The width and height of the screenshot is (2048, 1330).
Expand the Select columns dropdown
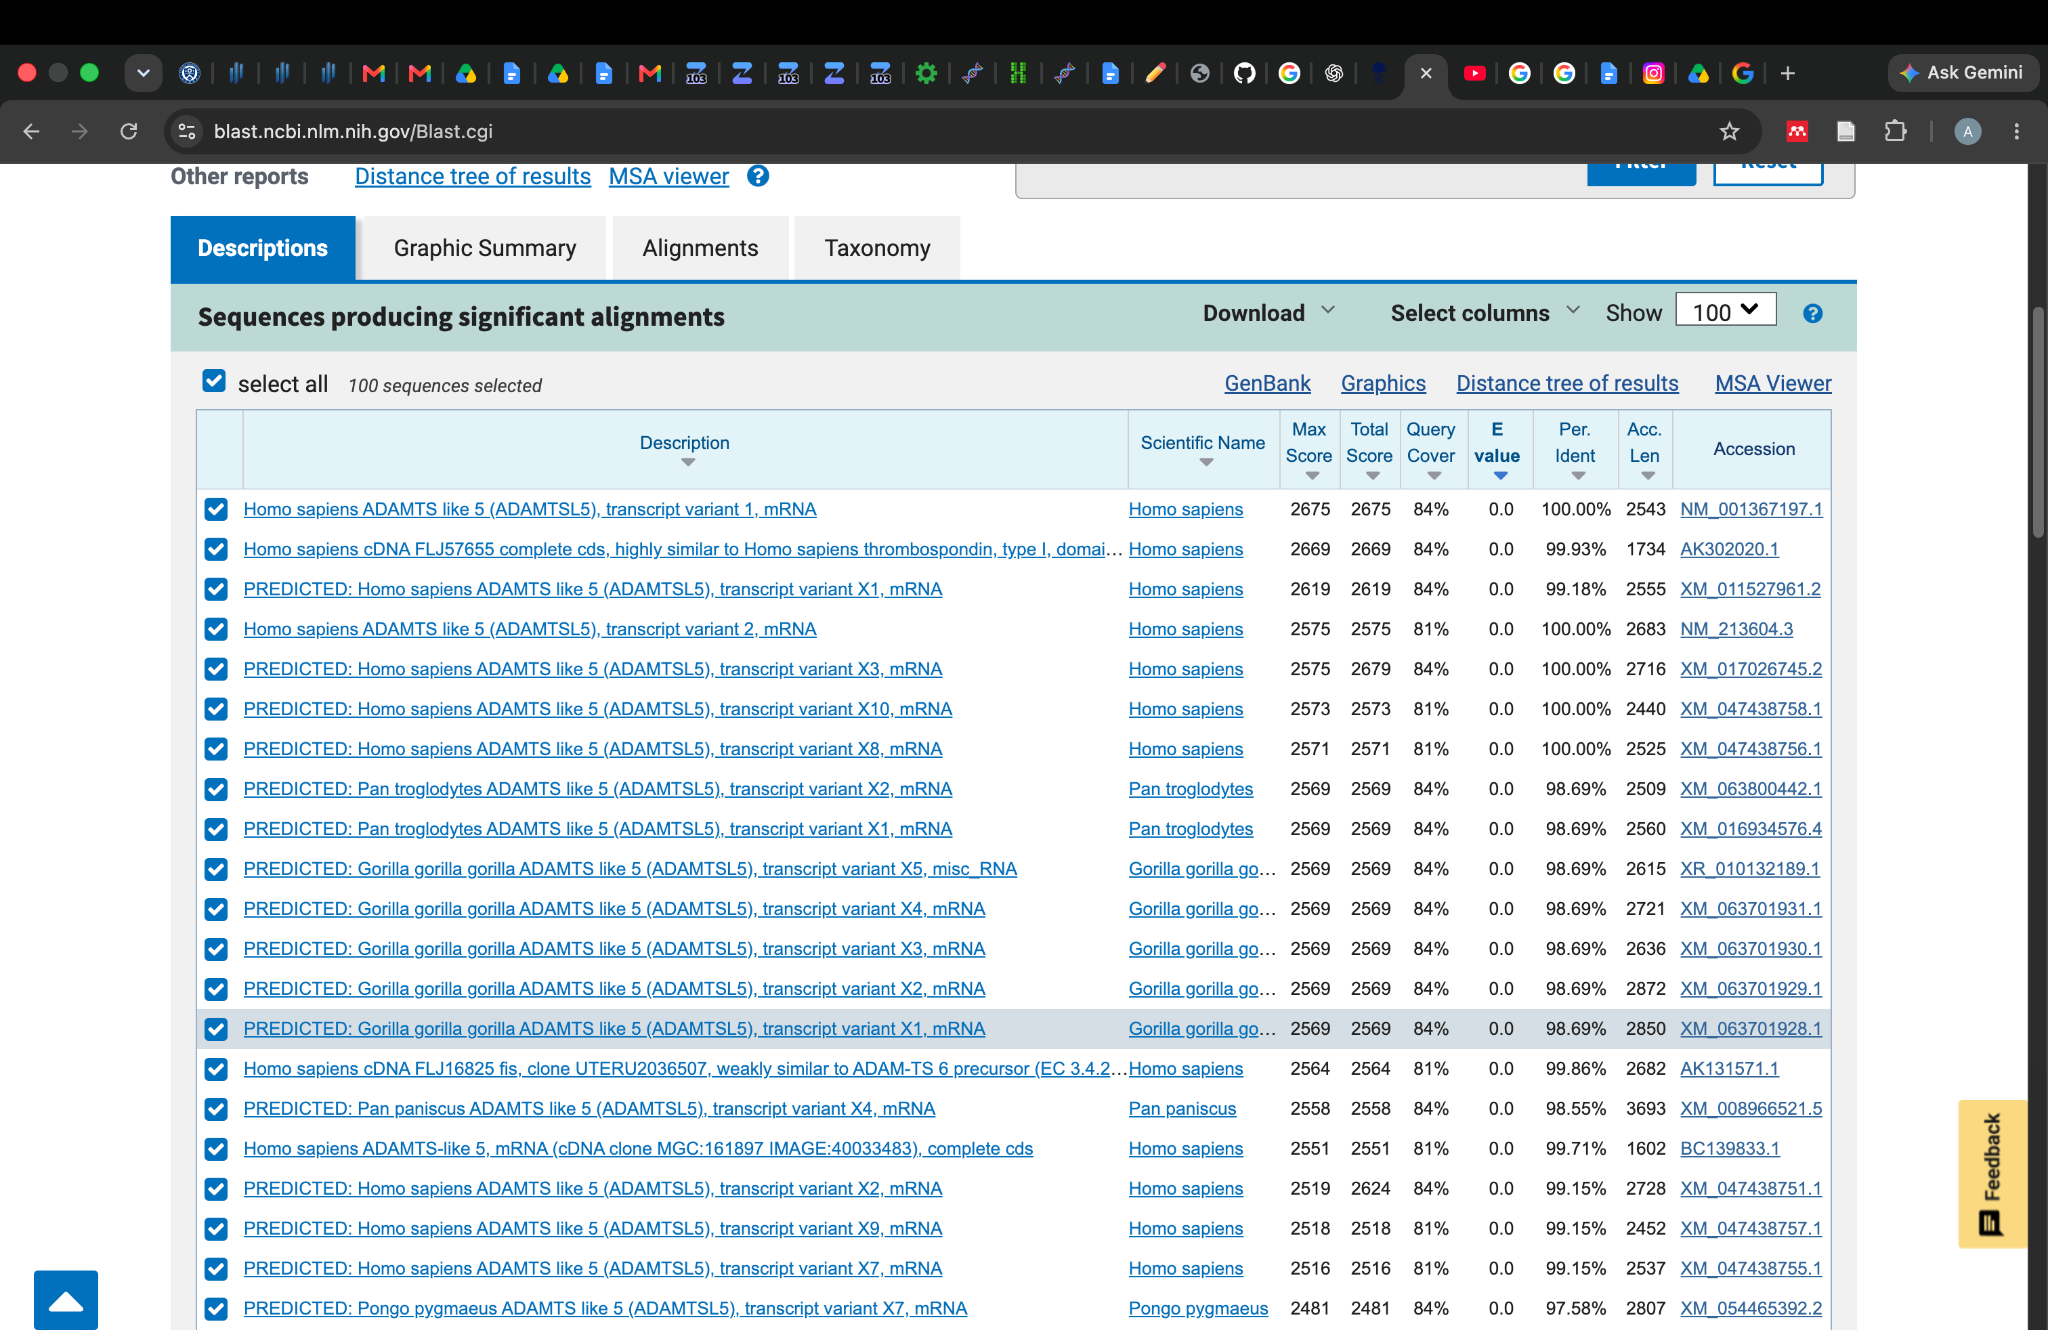click(x=1485, y=313)
